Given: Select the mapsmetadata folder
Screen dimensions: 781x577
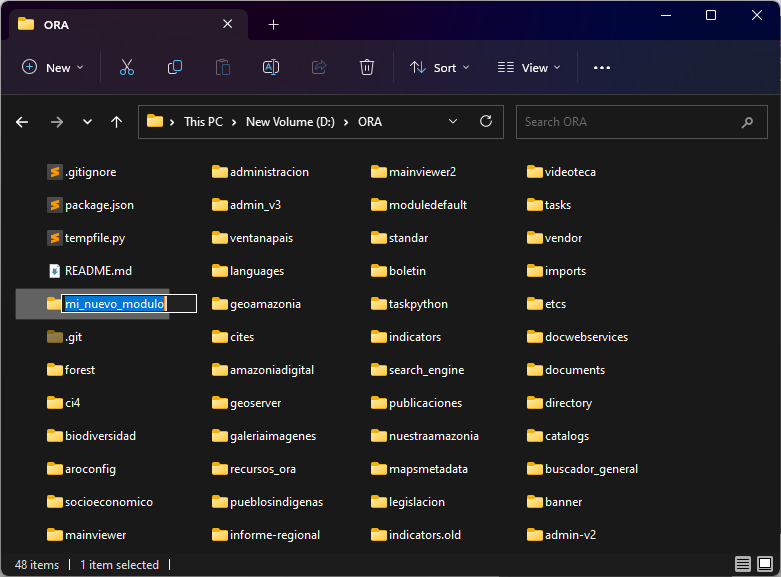Looking at the screenshot, I should (419, 469).
